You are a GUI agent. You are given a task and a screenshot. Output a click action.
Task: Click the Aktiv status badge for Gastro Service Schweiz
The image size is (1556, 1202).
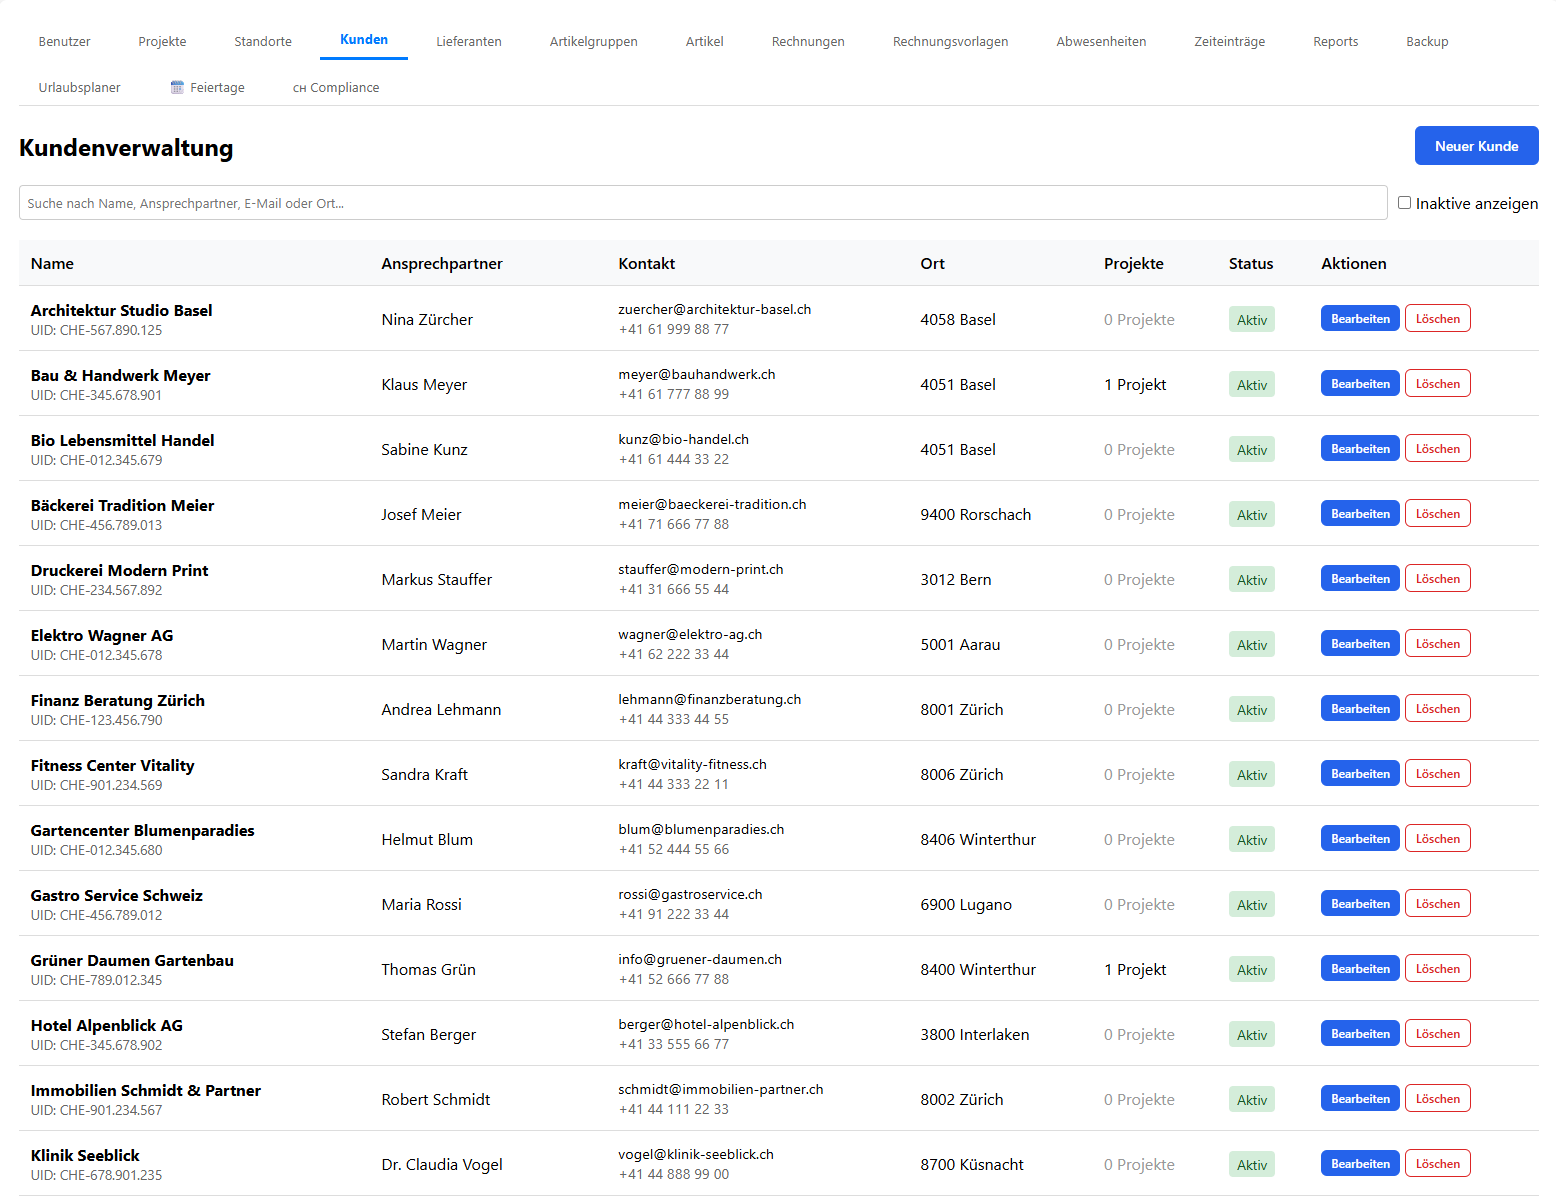coord(1251,905)
